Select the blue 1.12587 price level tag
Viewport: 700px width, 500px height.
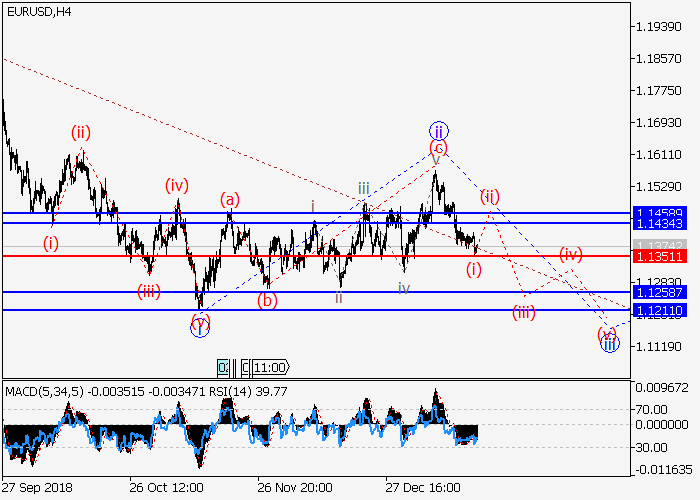click(661, 292)
